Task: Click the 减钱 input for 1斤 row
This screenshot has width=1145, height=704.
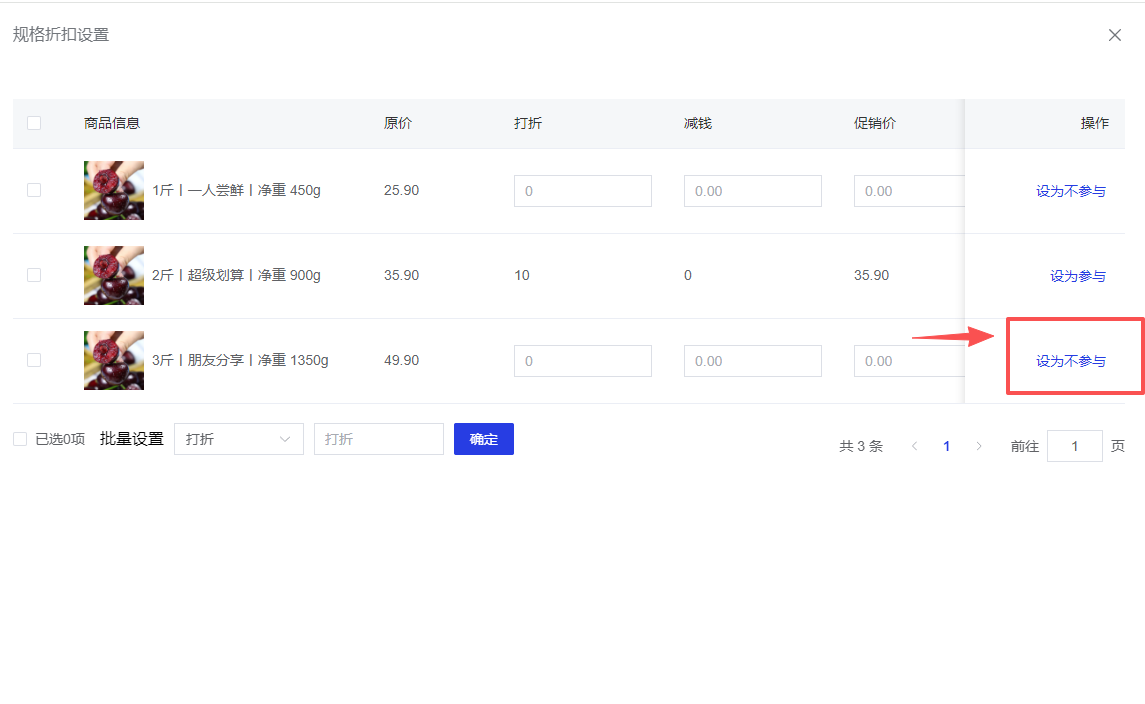Action: tap(752, 191)
